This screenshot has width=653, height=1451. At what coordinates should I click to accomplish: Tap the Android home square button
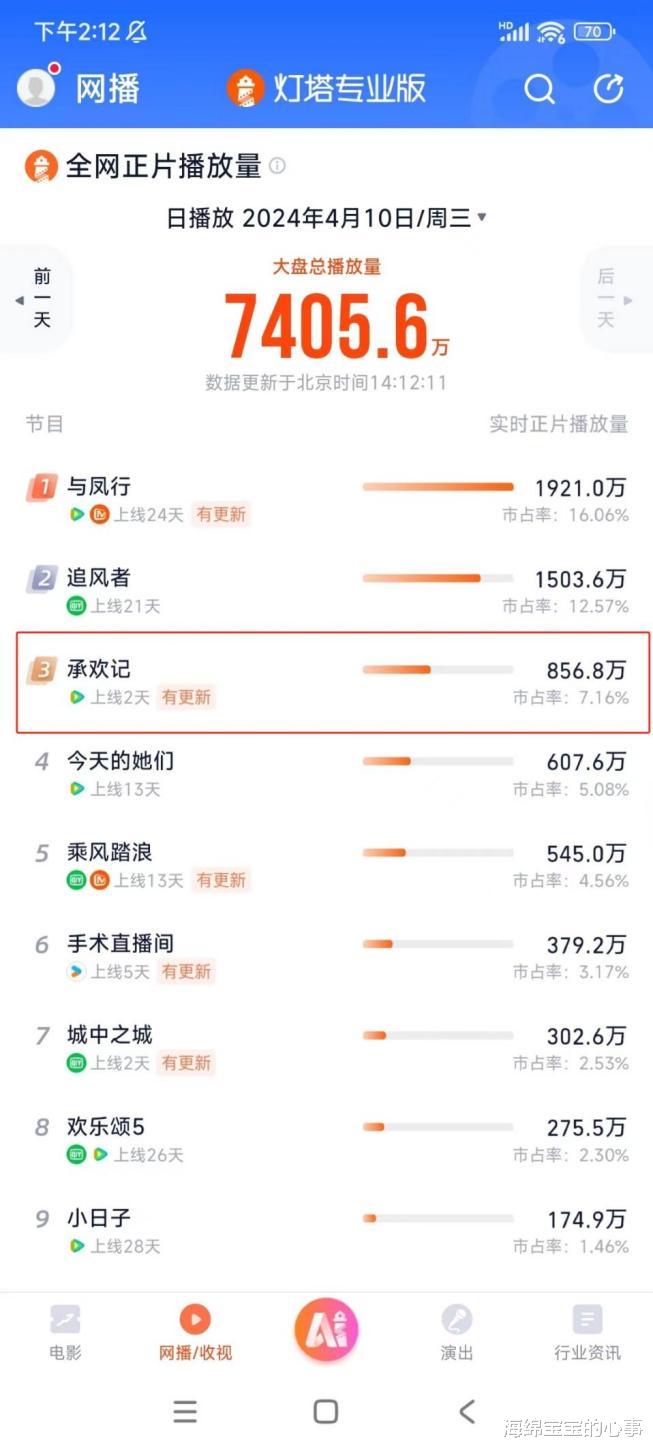pyautogui.click(x=326, y=1411)
